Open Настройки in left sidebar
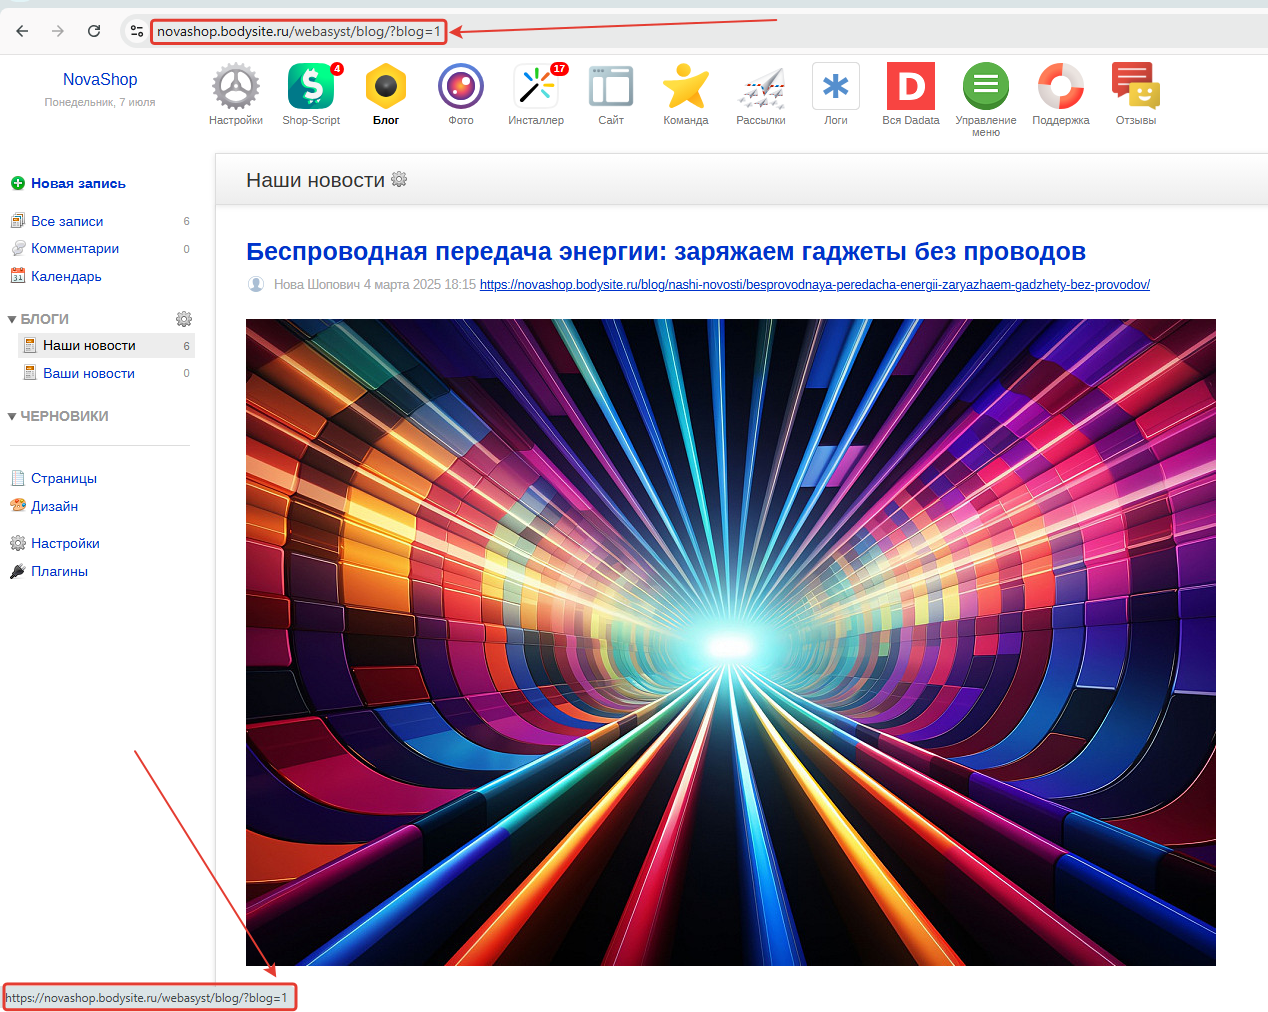This screenshot has width=1268, height=1012. point(65,543)
